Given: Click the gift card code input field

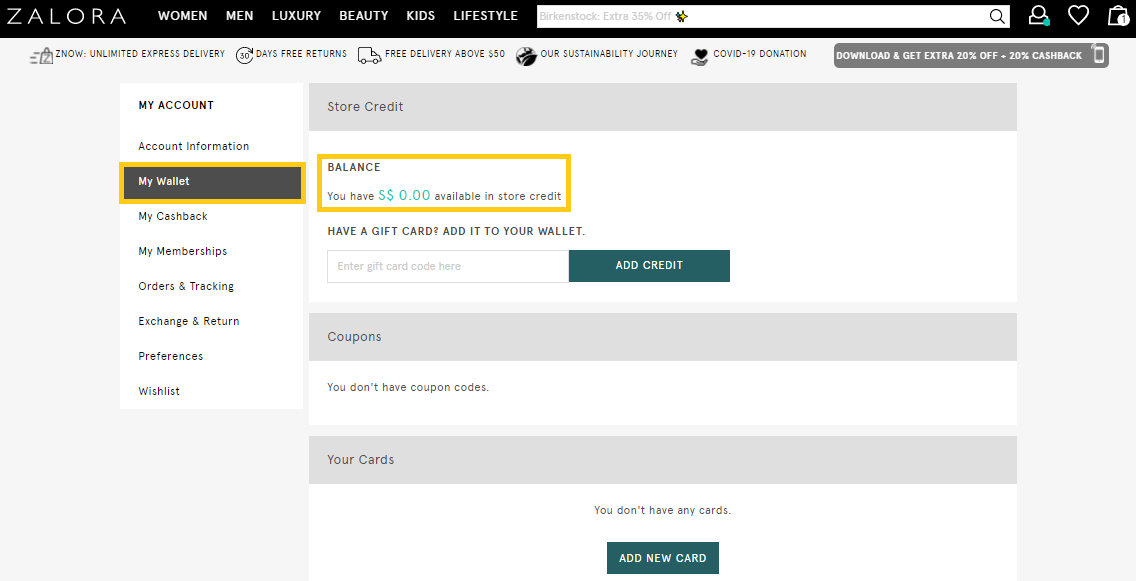Looking at the screenshot, I should [x=447, y=265].
